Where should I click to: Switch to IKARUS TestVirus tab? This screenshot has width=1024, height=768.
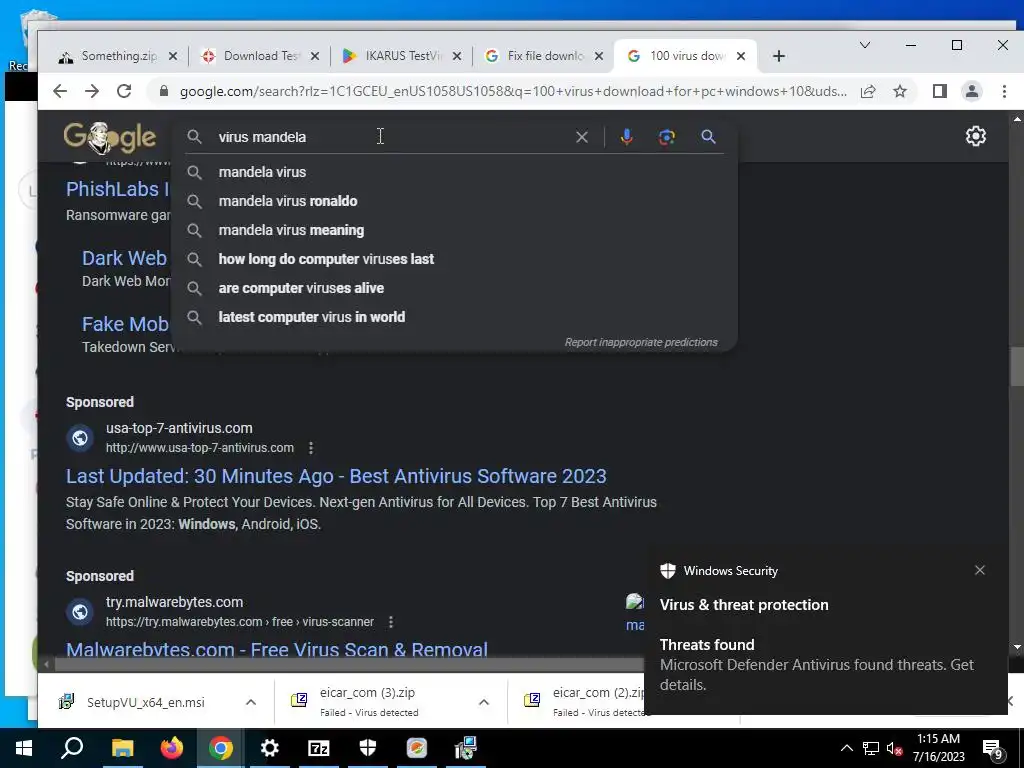(x=402, y=56)
